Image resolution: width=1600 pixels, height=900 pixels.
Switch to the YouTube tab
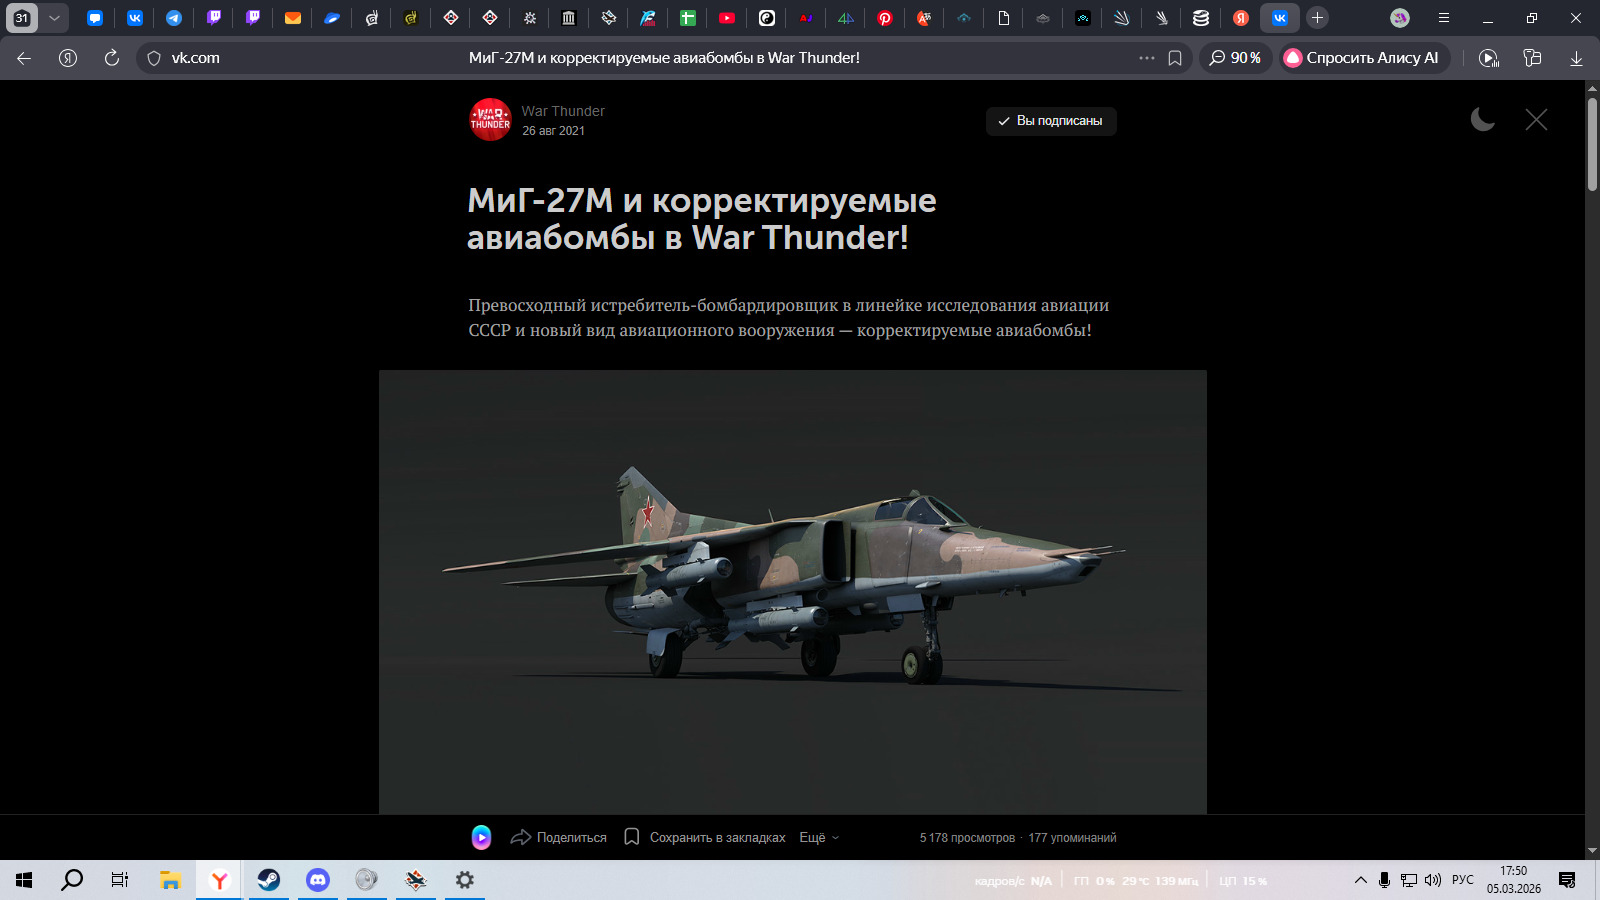pos(727,18)
